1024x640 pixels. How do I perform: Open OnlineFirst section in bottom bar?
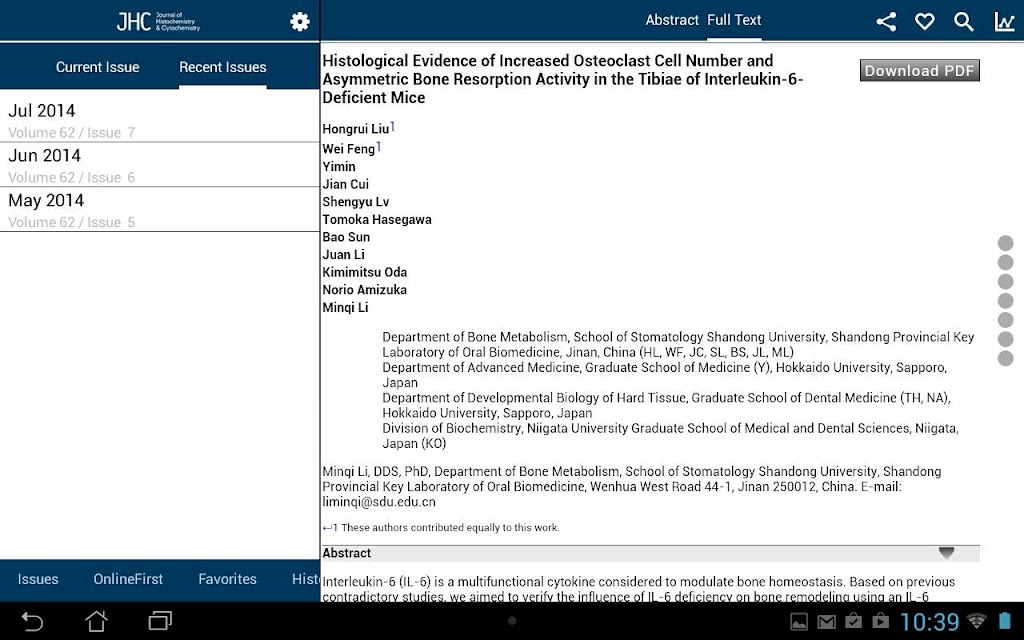pyautogui.click(x=128, y=579)
